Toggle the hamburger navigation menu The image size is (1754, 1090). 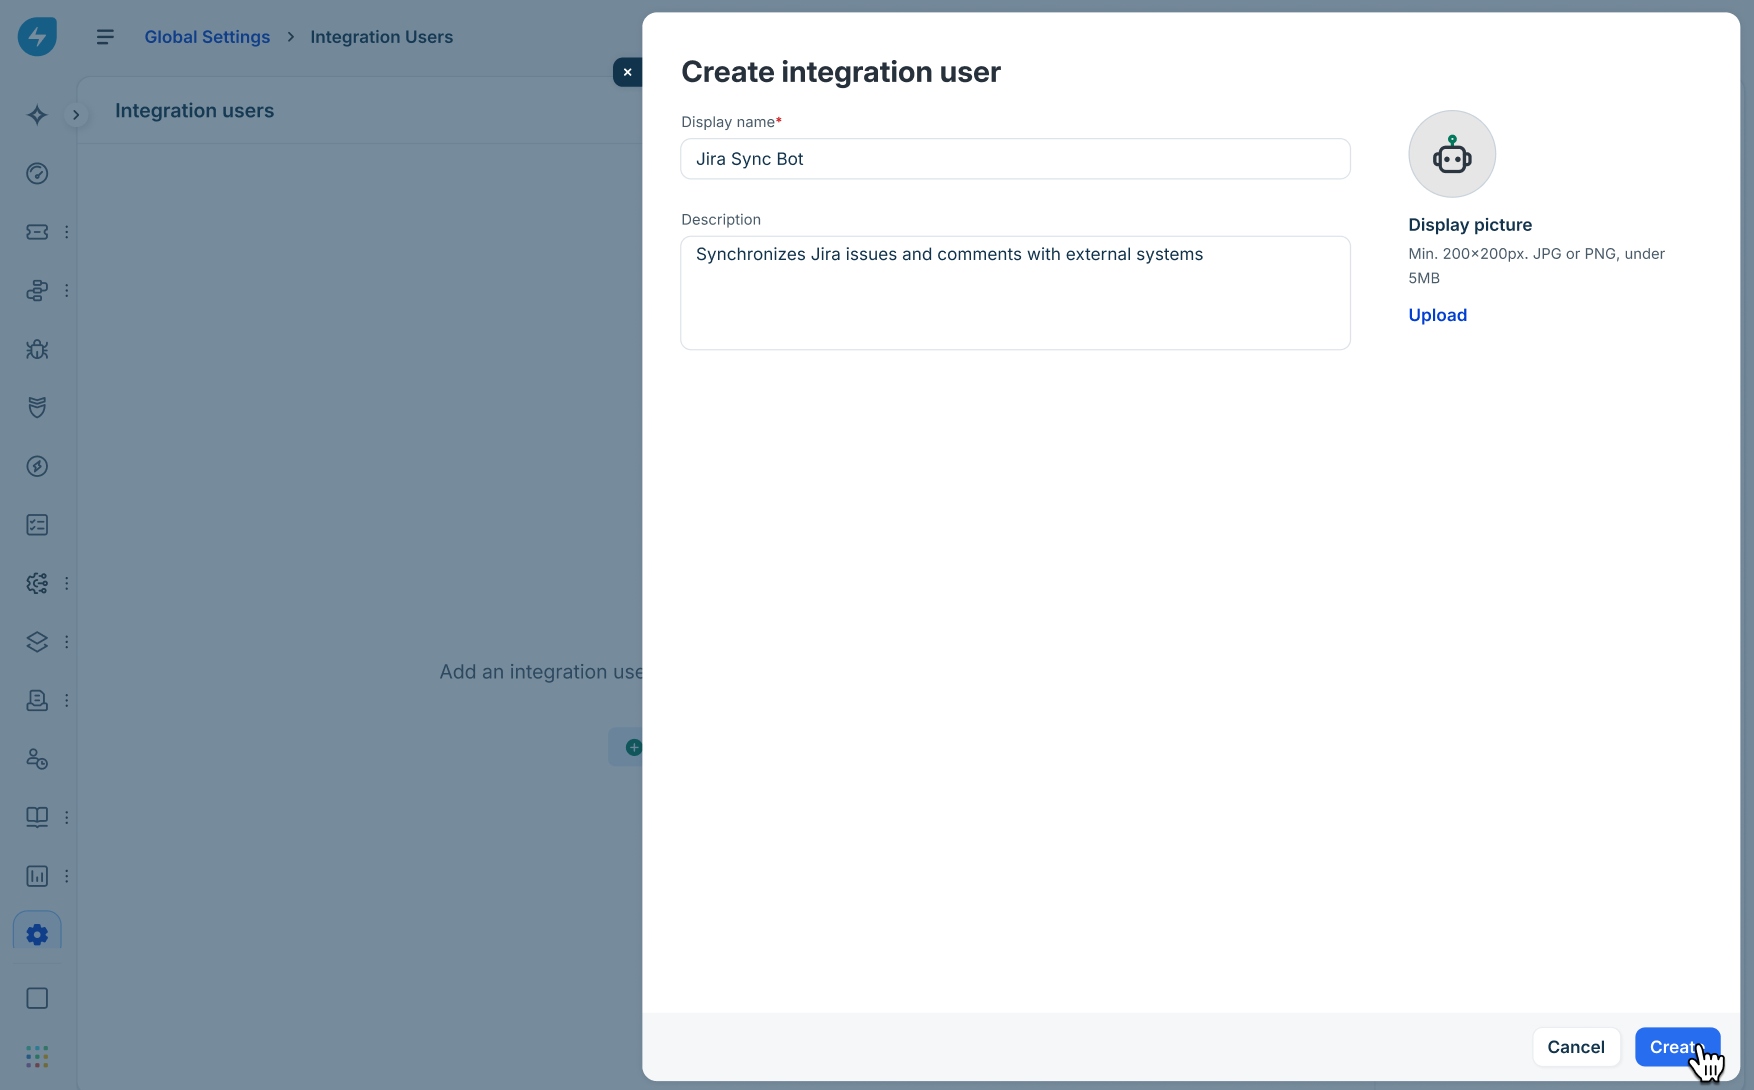[105, 37]
